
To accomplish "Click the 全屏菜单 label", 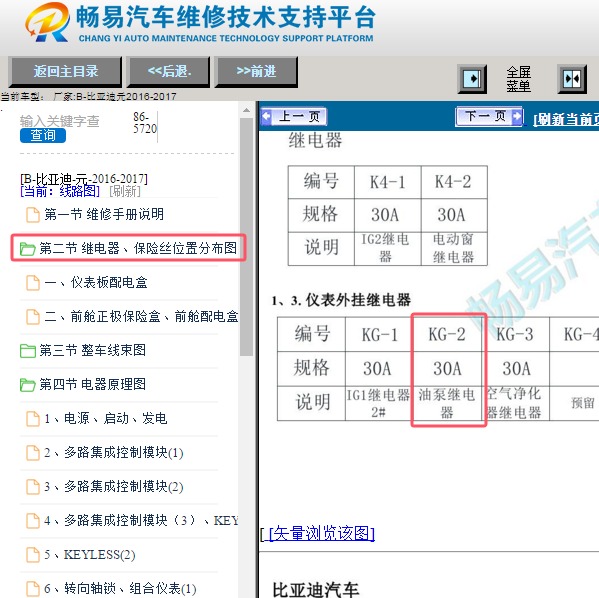I will (x=518, y=79).
